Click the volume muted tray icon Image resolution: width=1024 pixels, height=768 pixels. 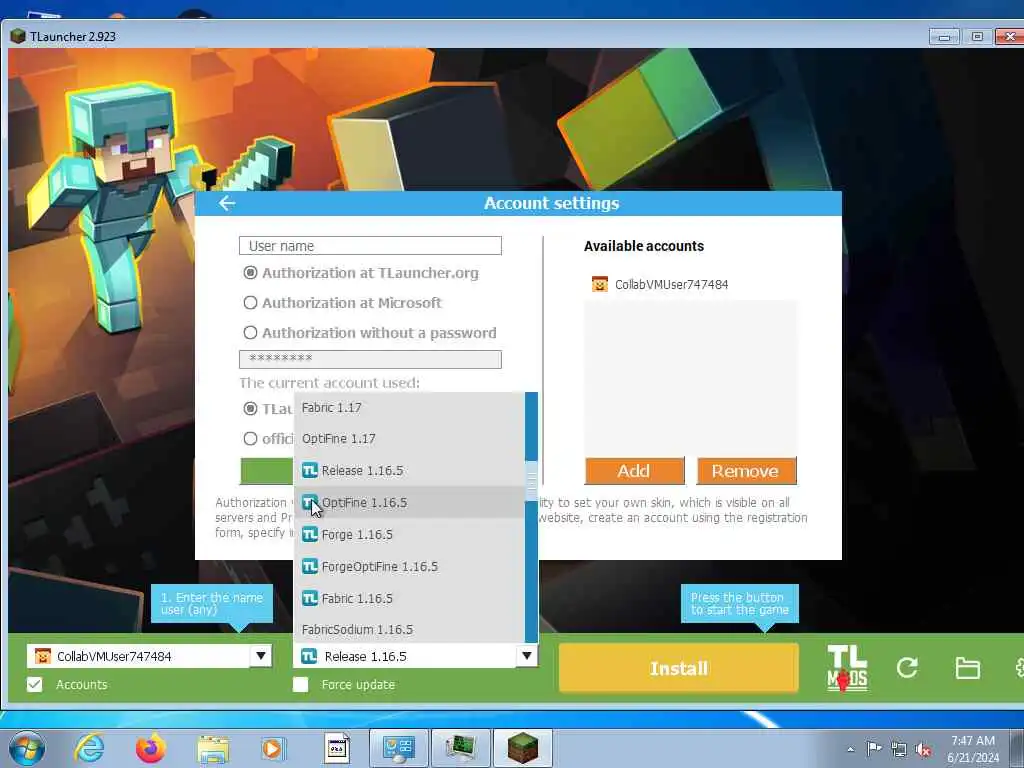pyautogui.click(x=923, y=749)
